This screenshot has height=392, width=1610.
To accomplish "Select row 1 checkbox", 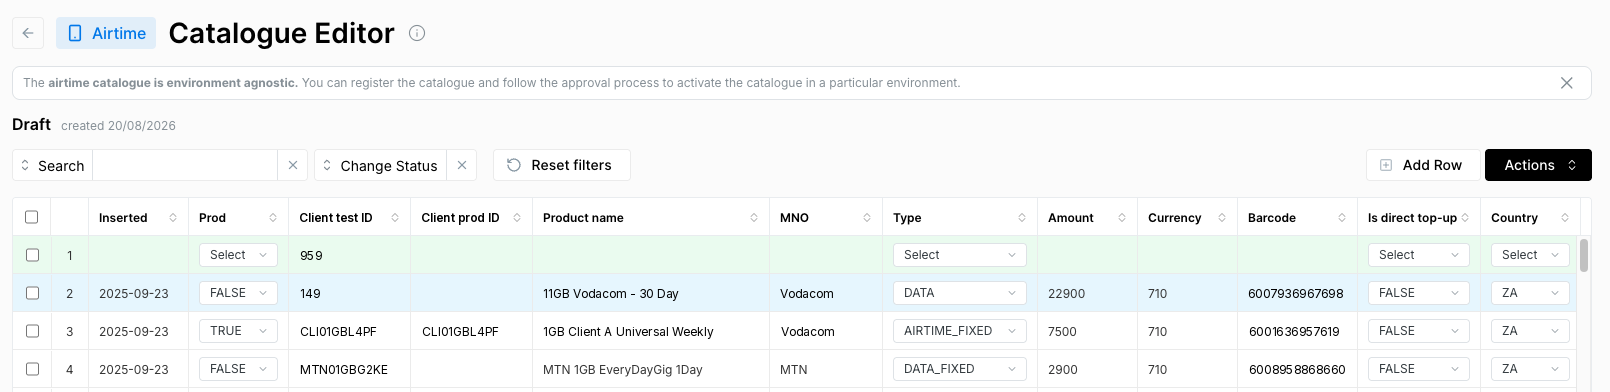I will [32, 255].
